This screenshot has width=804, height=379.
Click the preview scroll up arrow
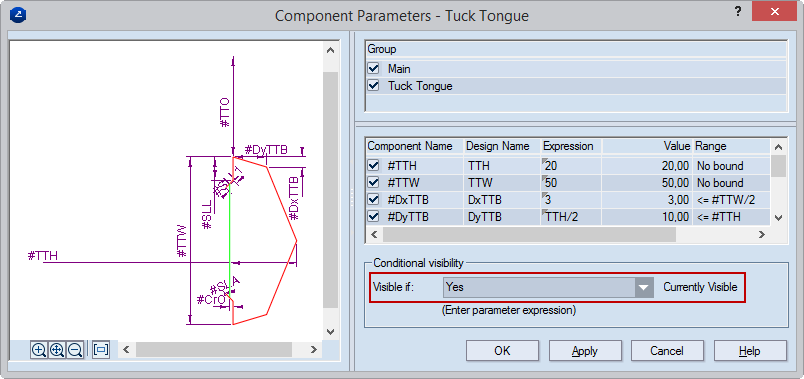coord(331,50)
